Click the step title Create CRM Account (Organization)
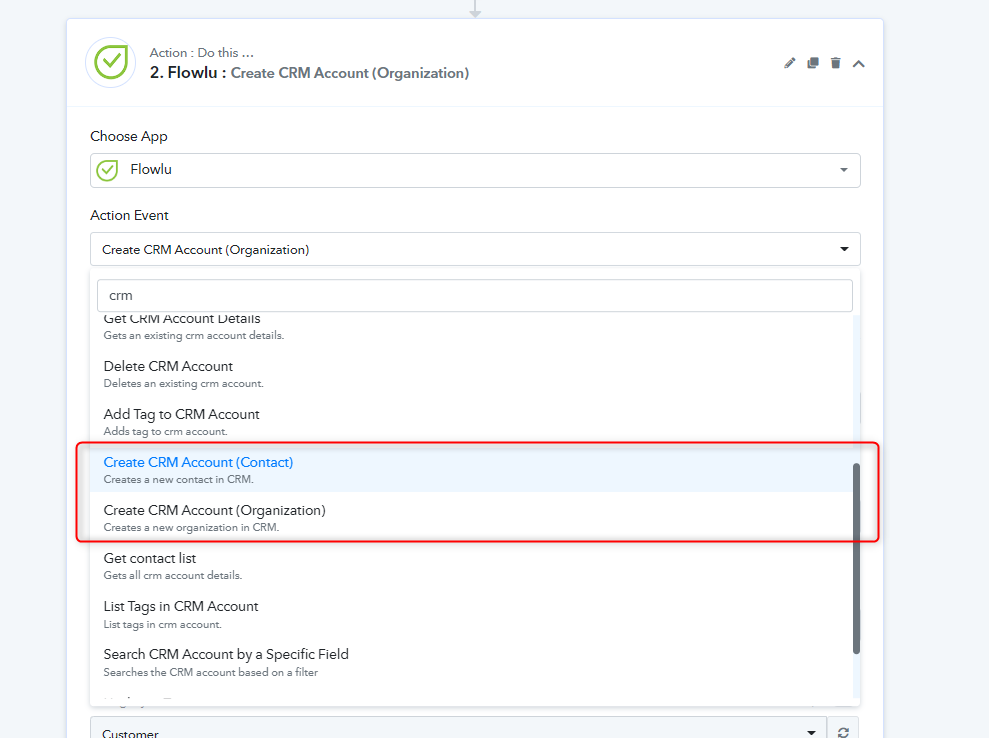 (x=349, y=73)
